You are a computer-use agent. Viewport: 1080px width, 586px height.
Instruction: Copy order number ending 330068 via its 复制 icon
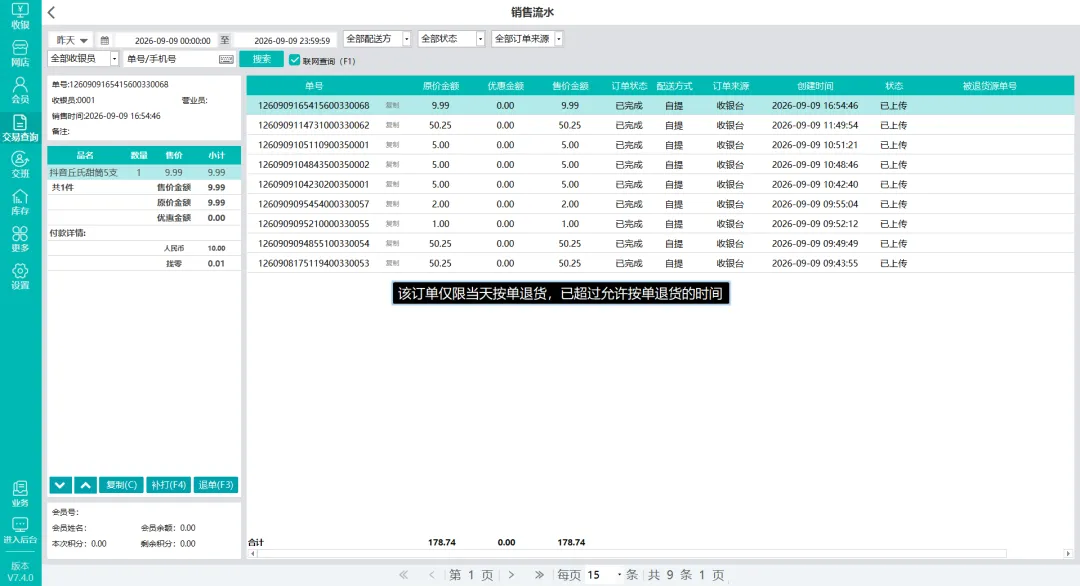pyautogui.click(x=393, y=105)
